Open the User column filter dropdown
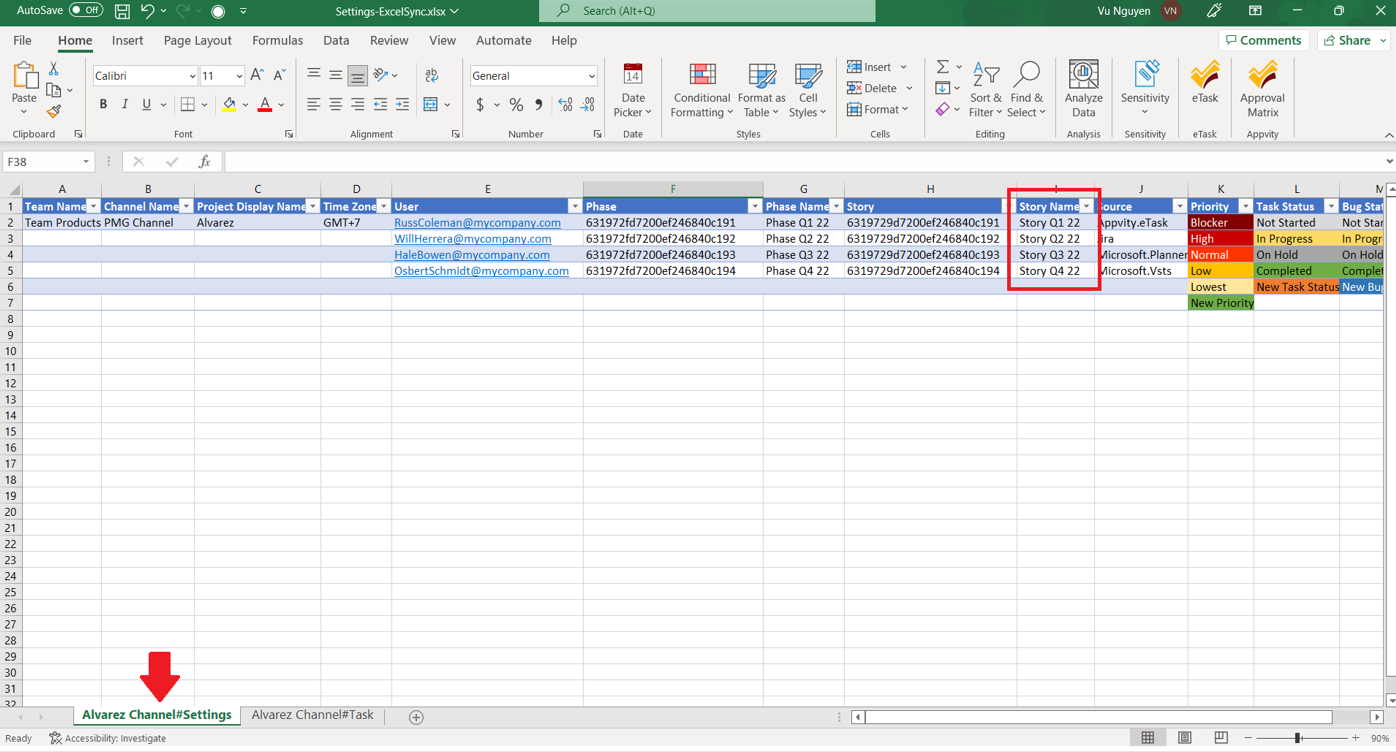The width and height of the screenshot is (1396, 752). 574,207
